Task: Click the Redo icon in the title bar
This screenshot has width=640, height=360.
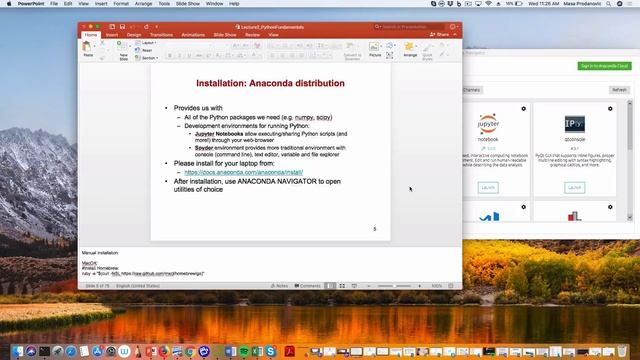Action: (146, 27)
